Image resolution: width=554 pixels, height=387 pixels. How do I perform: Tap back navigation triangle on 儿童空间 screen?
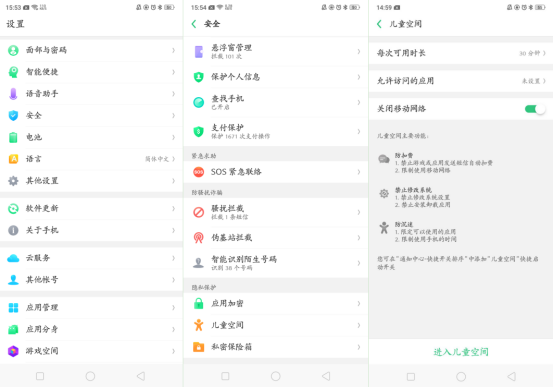[x=512, y=376]
